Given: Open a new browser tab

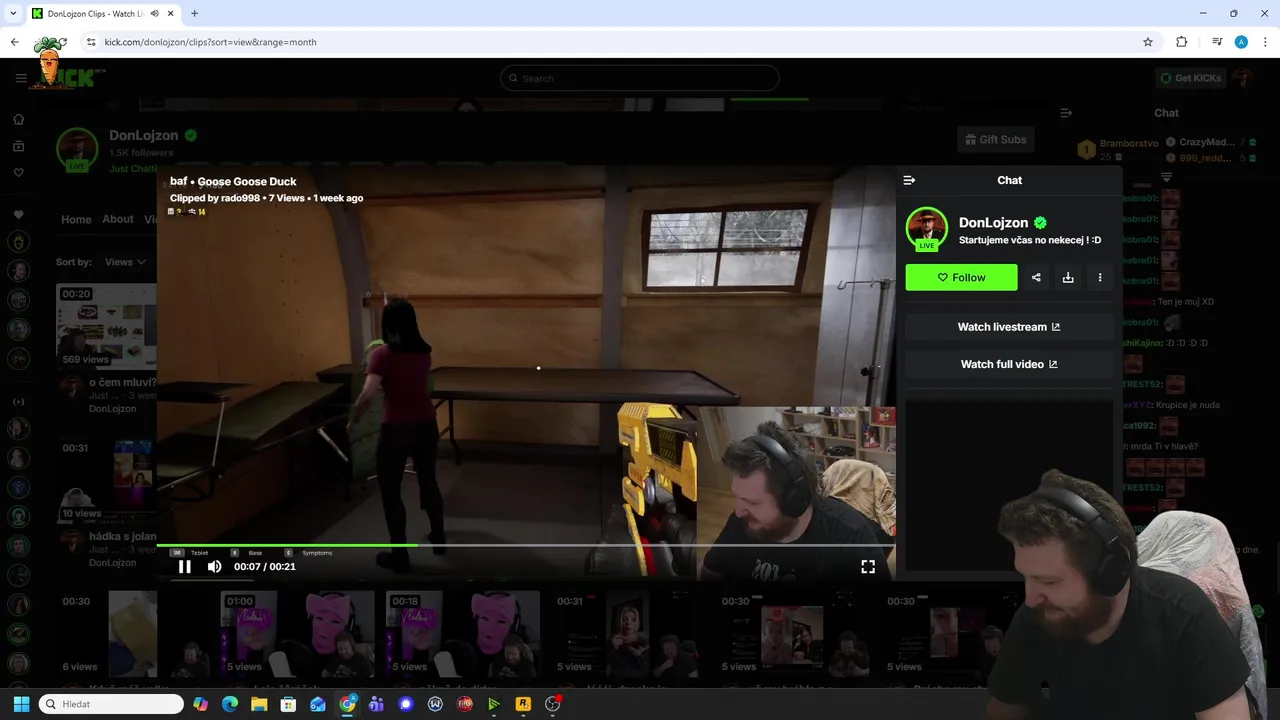Looking at the screenshot, I should click(194, 14).
